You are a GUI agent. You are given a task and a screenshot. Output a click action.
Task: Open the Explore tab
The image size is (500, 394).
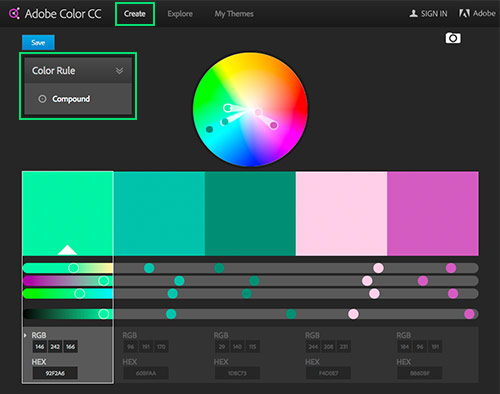(180, 14)
